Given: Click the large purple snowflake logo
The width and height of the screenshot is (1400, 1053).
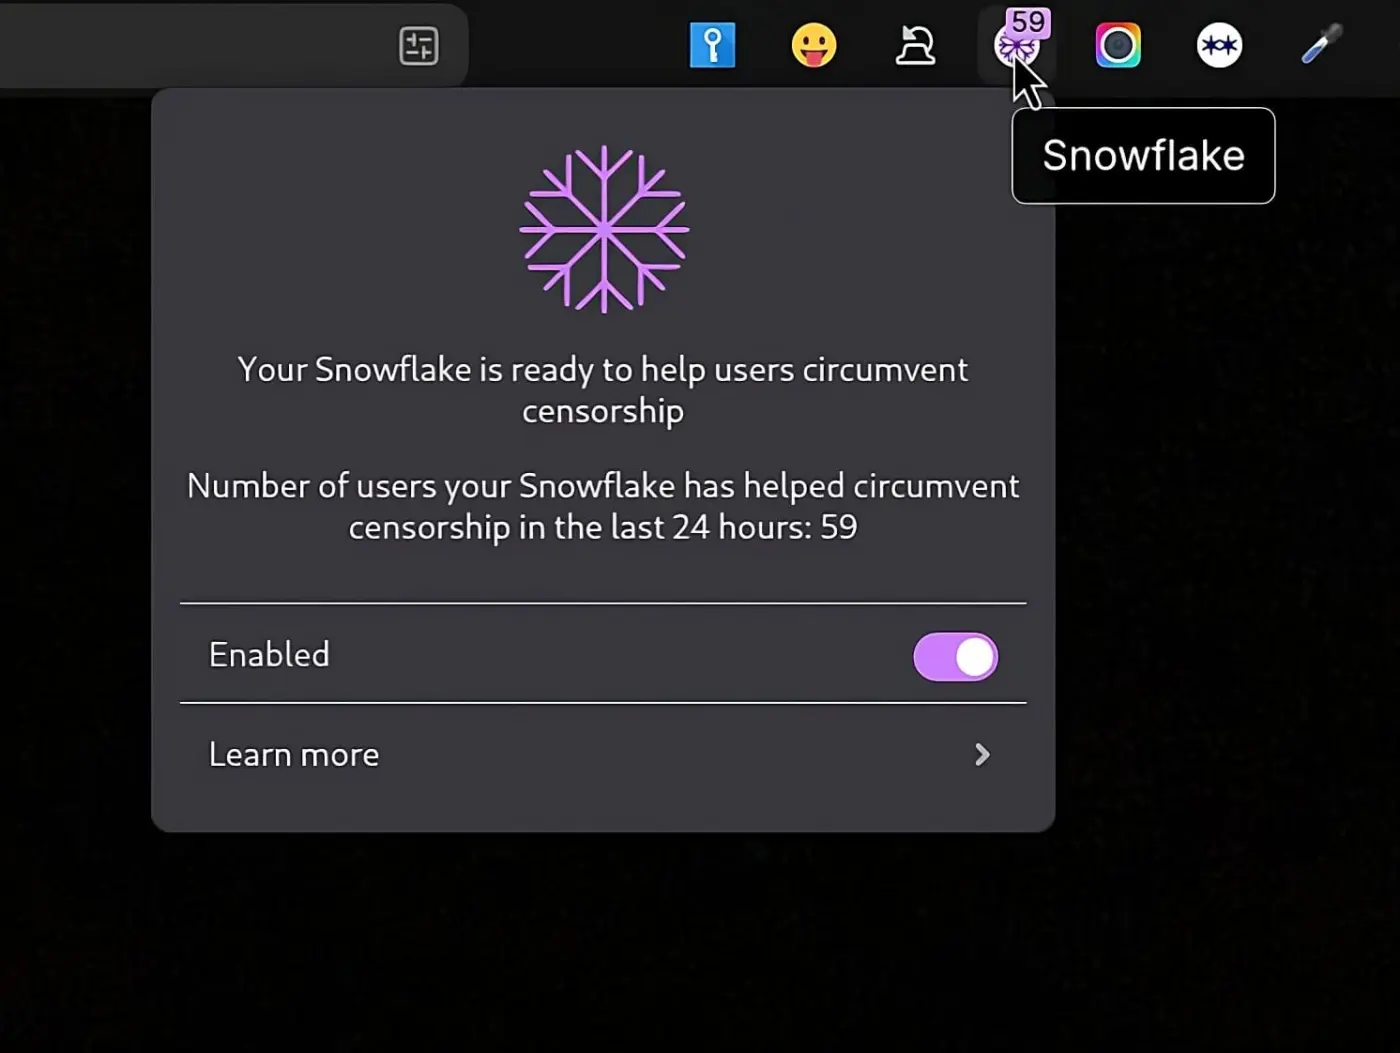Looking at the screenshot, I should pyautogui.click(x=604, y=229).
